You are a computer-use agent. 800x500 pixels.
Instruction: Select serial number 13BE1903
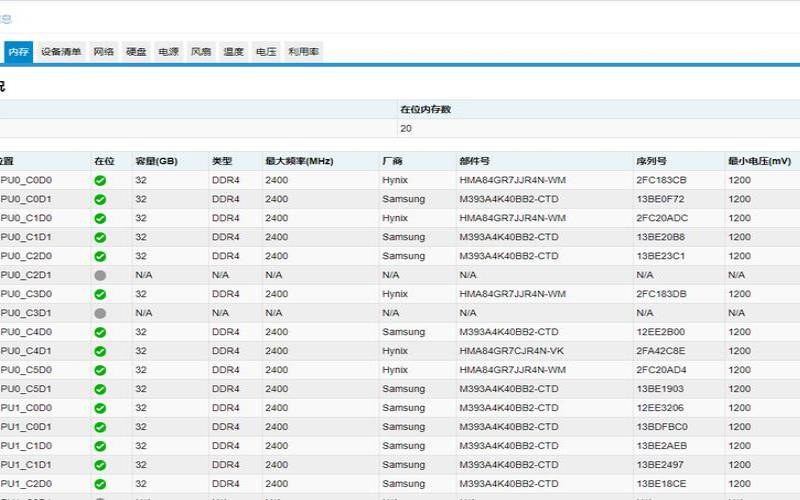(660, 389)
